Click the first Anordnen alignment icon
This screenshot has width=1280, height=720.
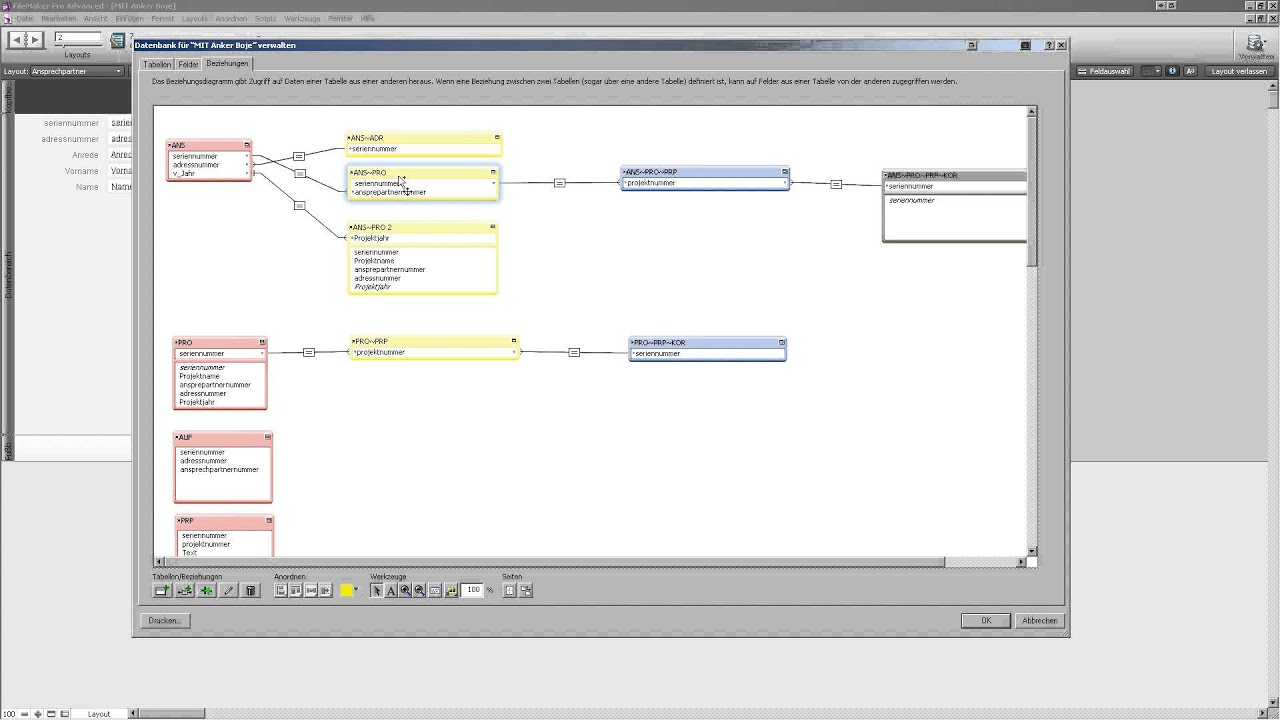281,591
